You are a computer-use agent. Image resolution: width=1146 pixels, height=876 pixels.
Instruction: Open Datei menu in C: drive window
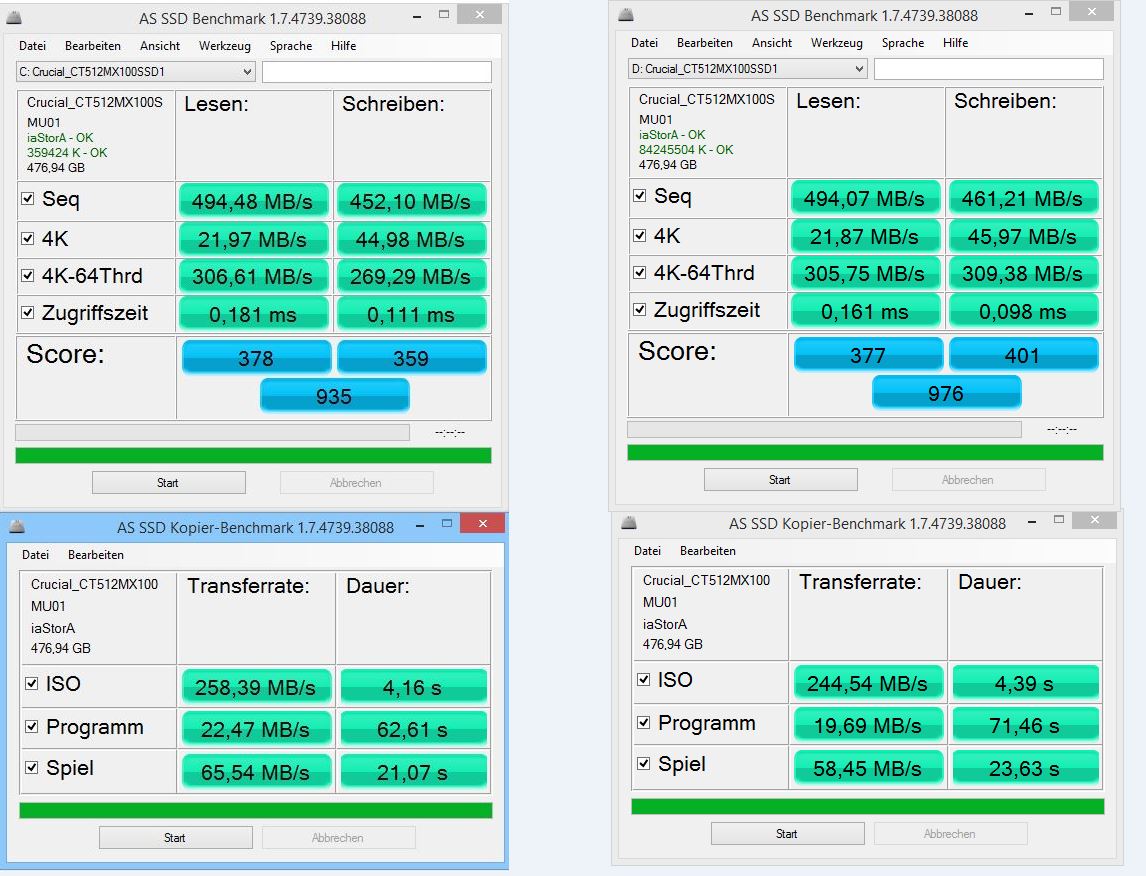[x=32, y=45]
